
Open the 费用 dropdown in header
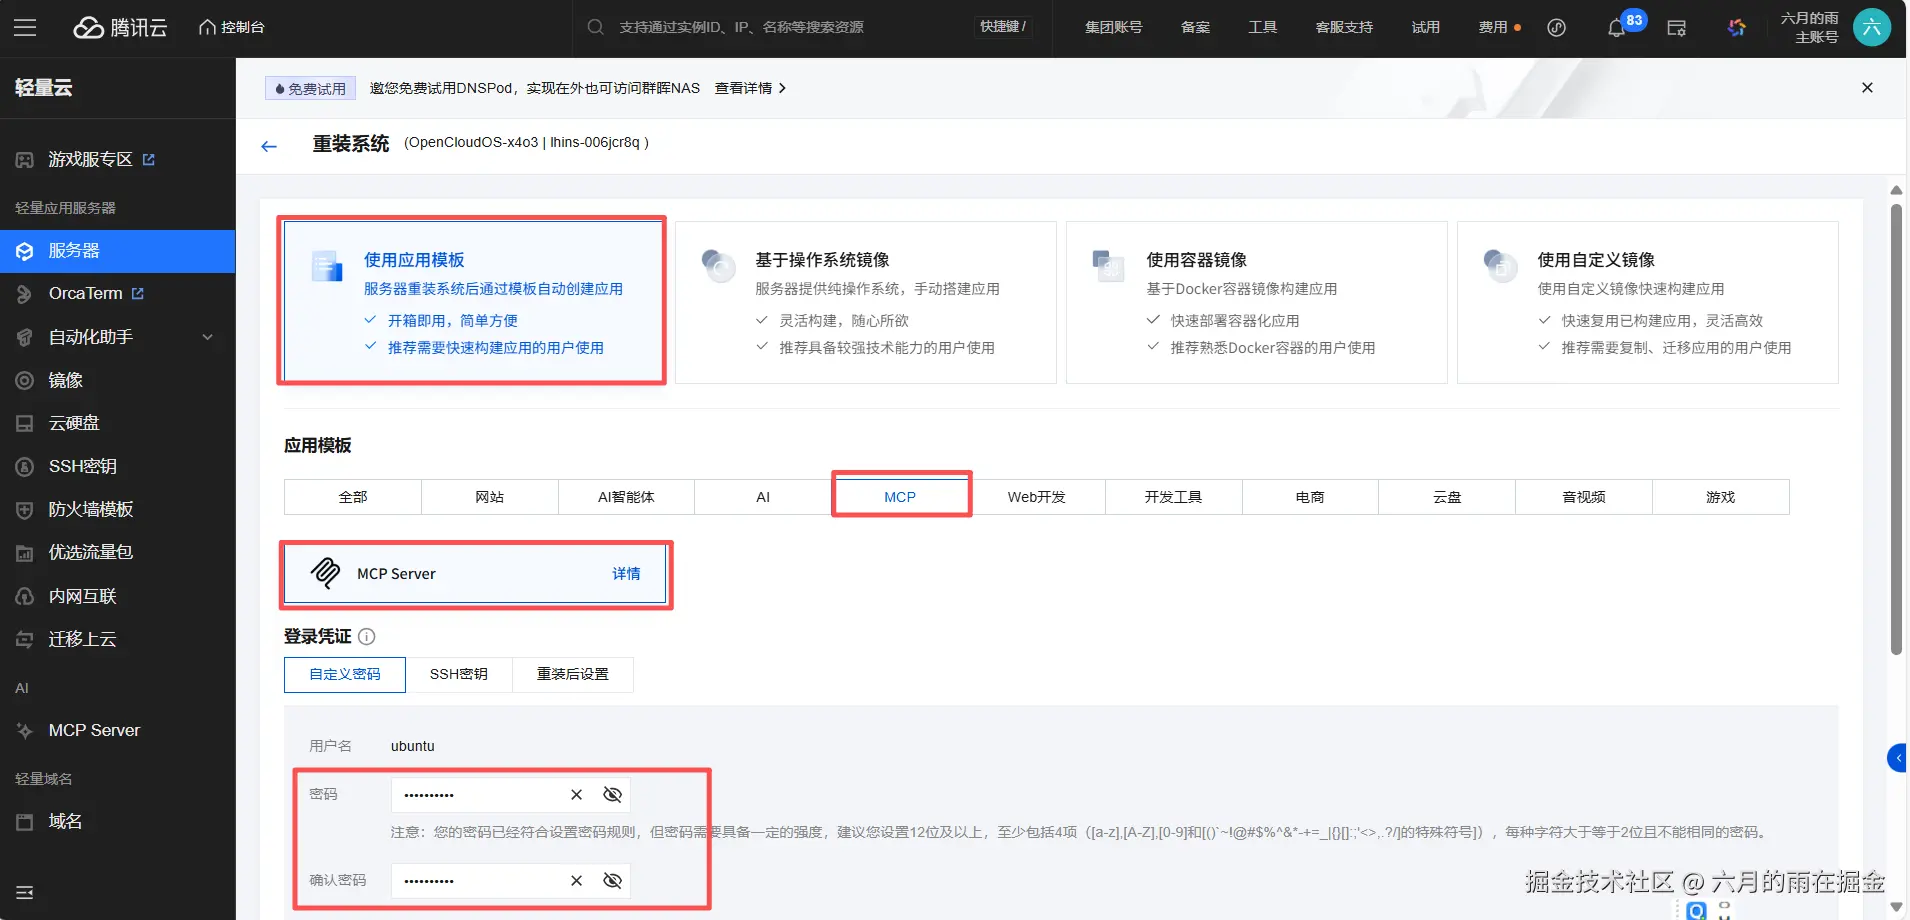(1499, 27)
